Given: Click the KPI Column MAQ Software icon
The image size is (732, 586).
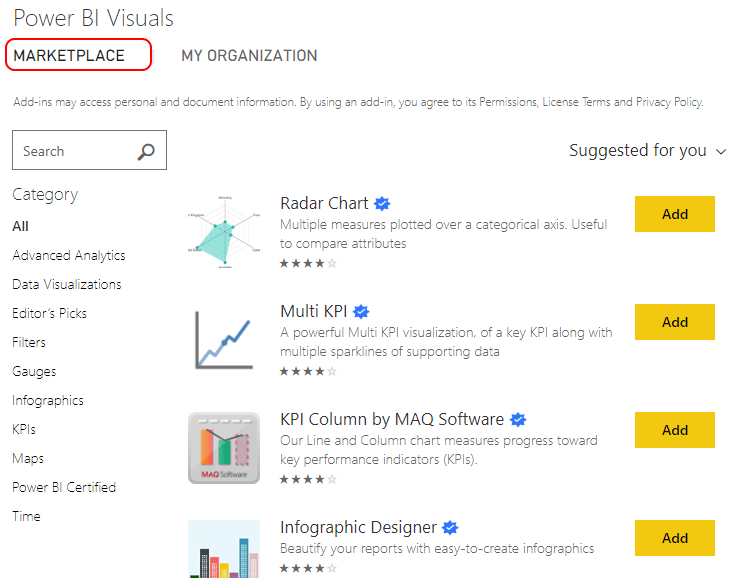Looking at the screenshot, I should [x=224, y=448].
